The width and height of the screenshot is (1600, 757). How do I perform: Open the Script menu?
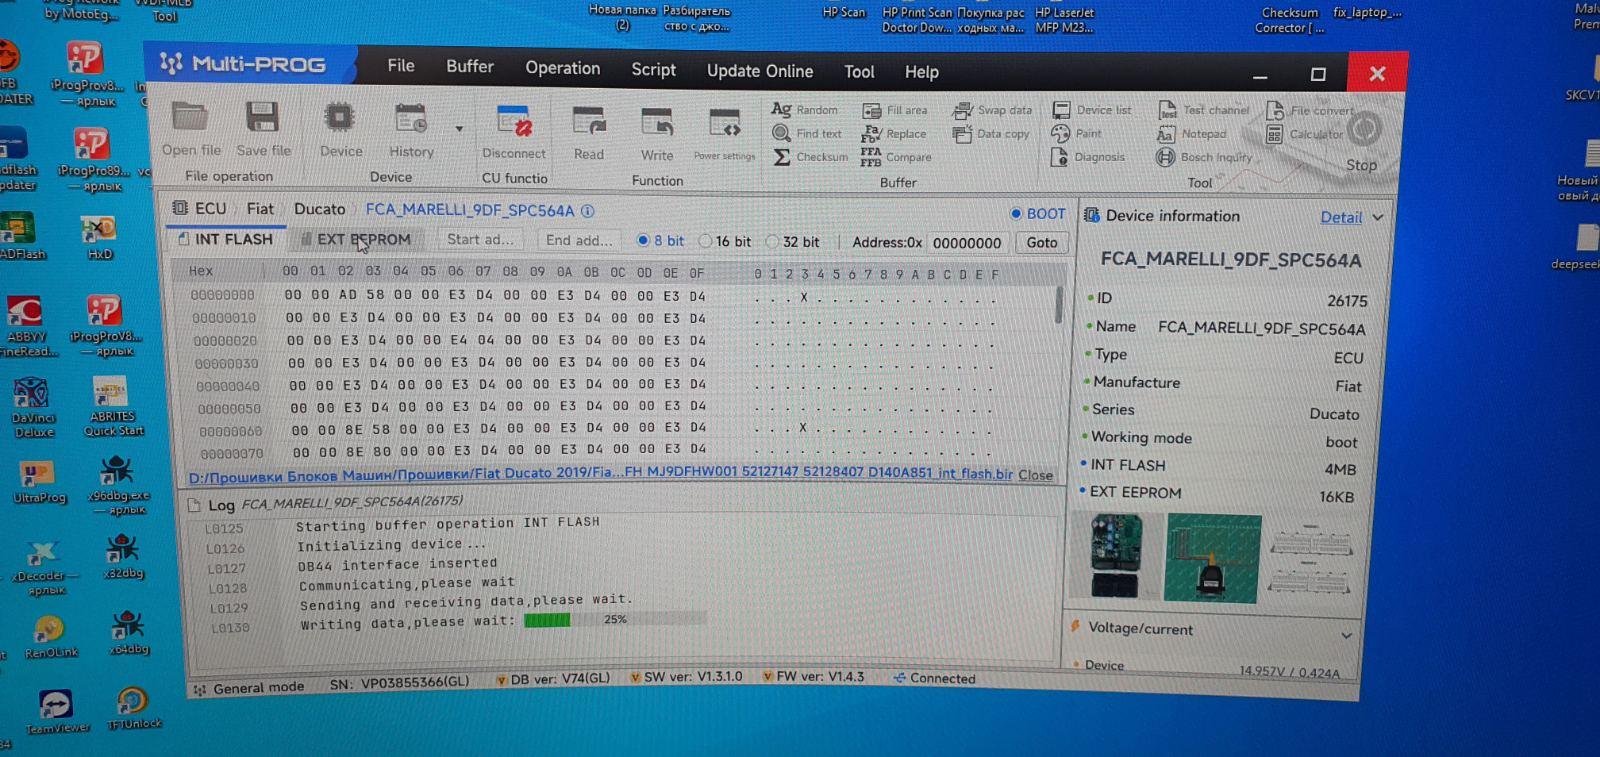(654, 69)
